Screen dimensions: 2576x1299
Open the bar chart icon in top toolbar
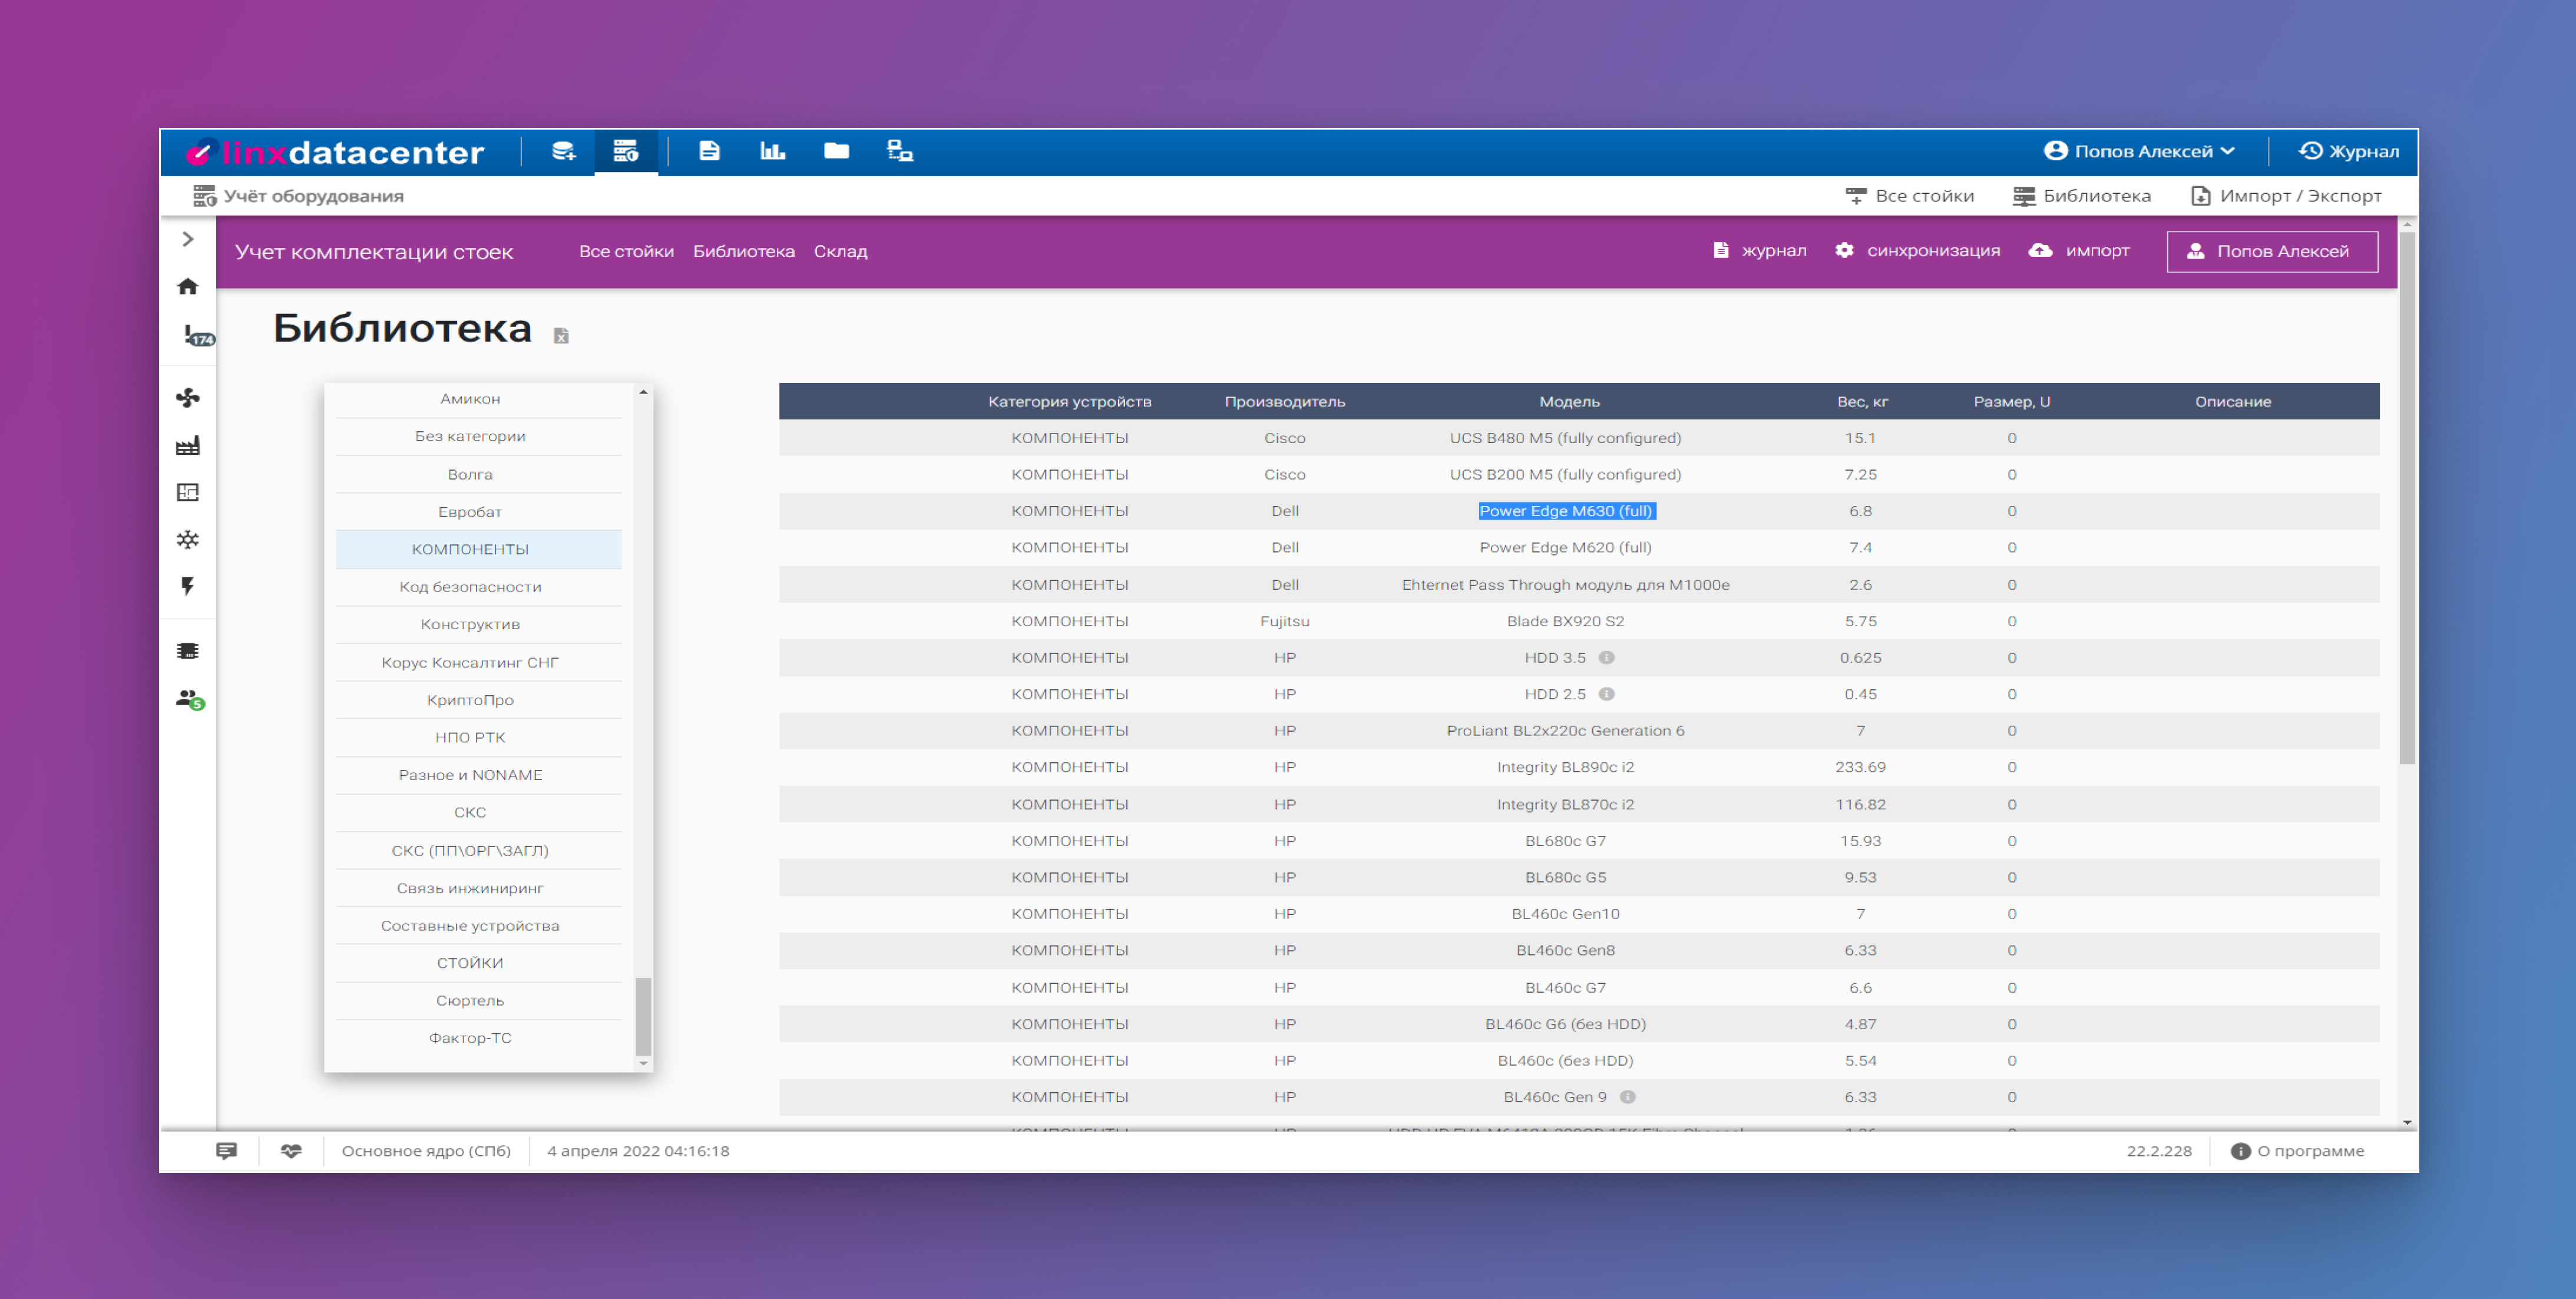773,151
